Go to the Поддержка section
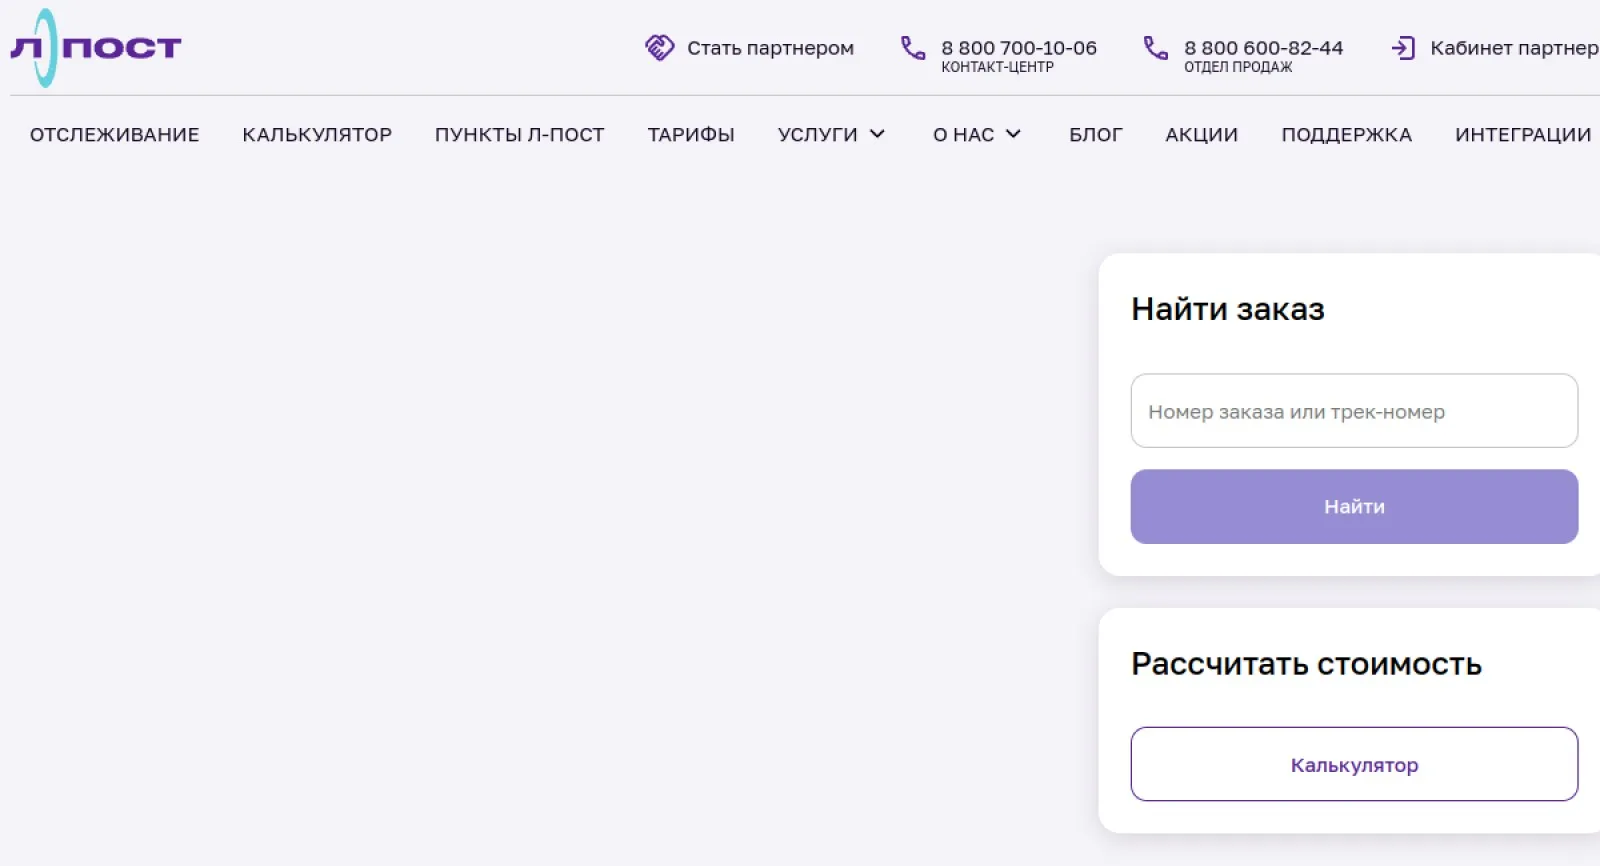 click(x=1346, y=135)
